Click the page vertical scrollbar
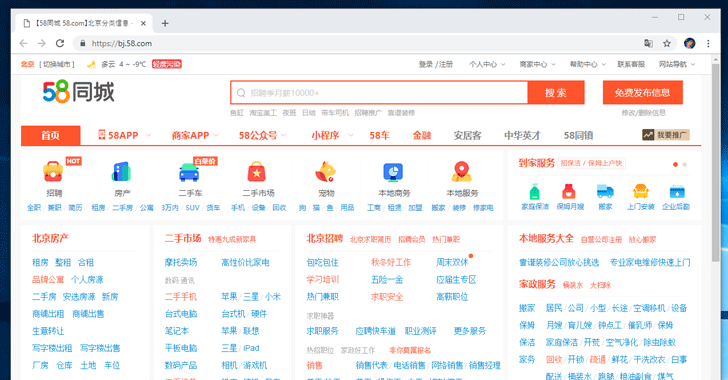 tap(715, 158)
